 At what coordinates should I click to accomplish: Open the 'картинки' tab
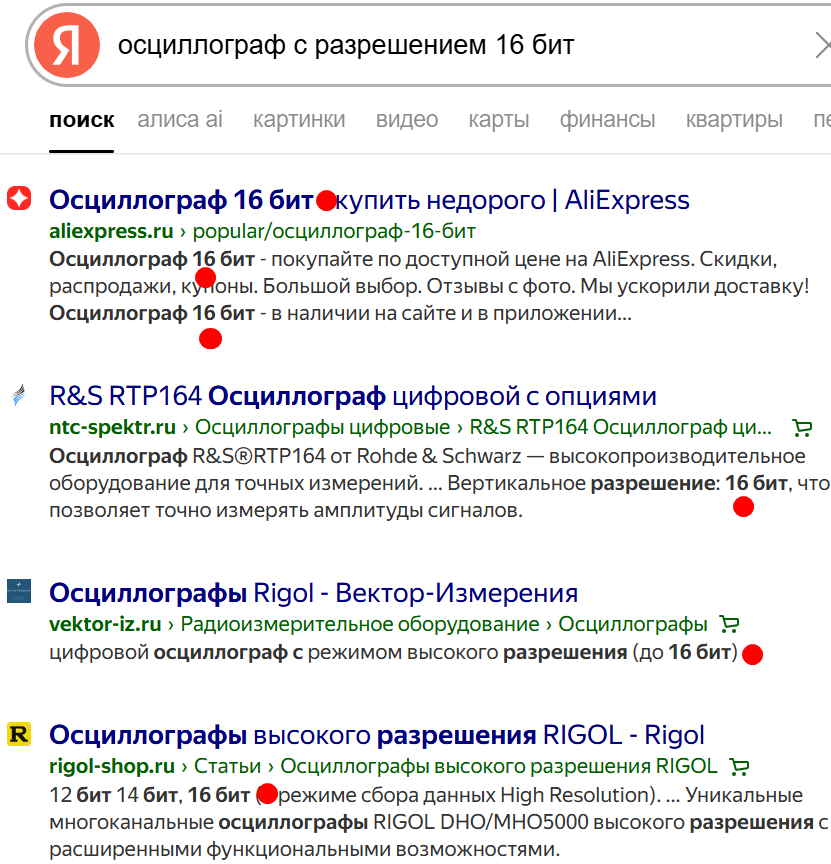coord(299,120)
